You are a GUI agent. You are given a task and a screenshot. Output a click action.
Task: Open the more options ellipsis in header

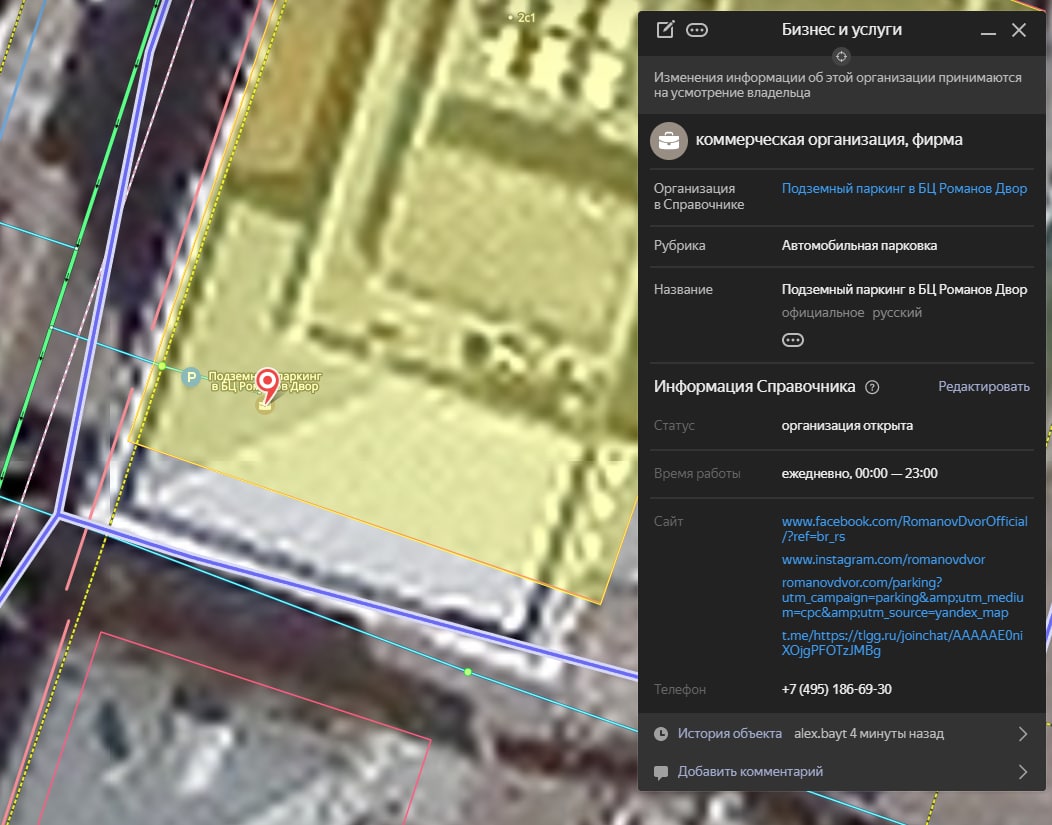[x=697, y=30]
